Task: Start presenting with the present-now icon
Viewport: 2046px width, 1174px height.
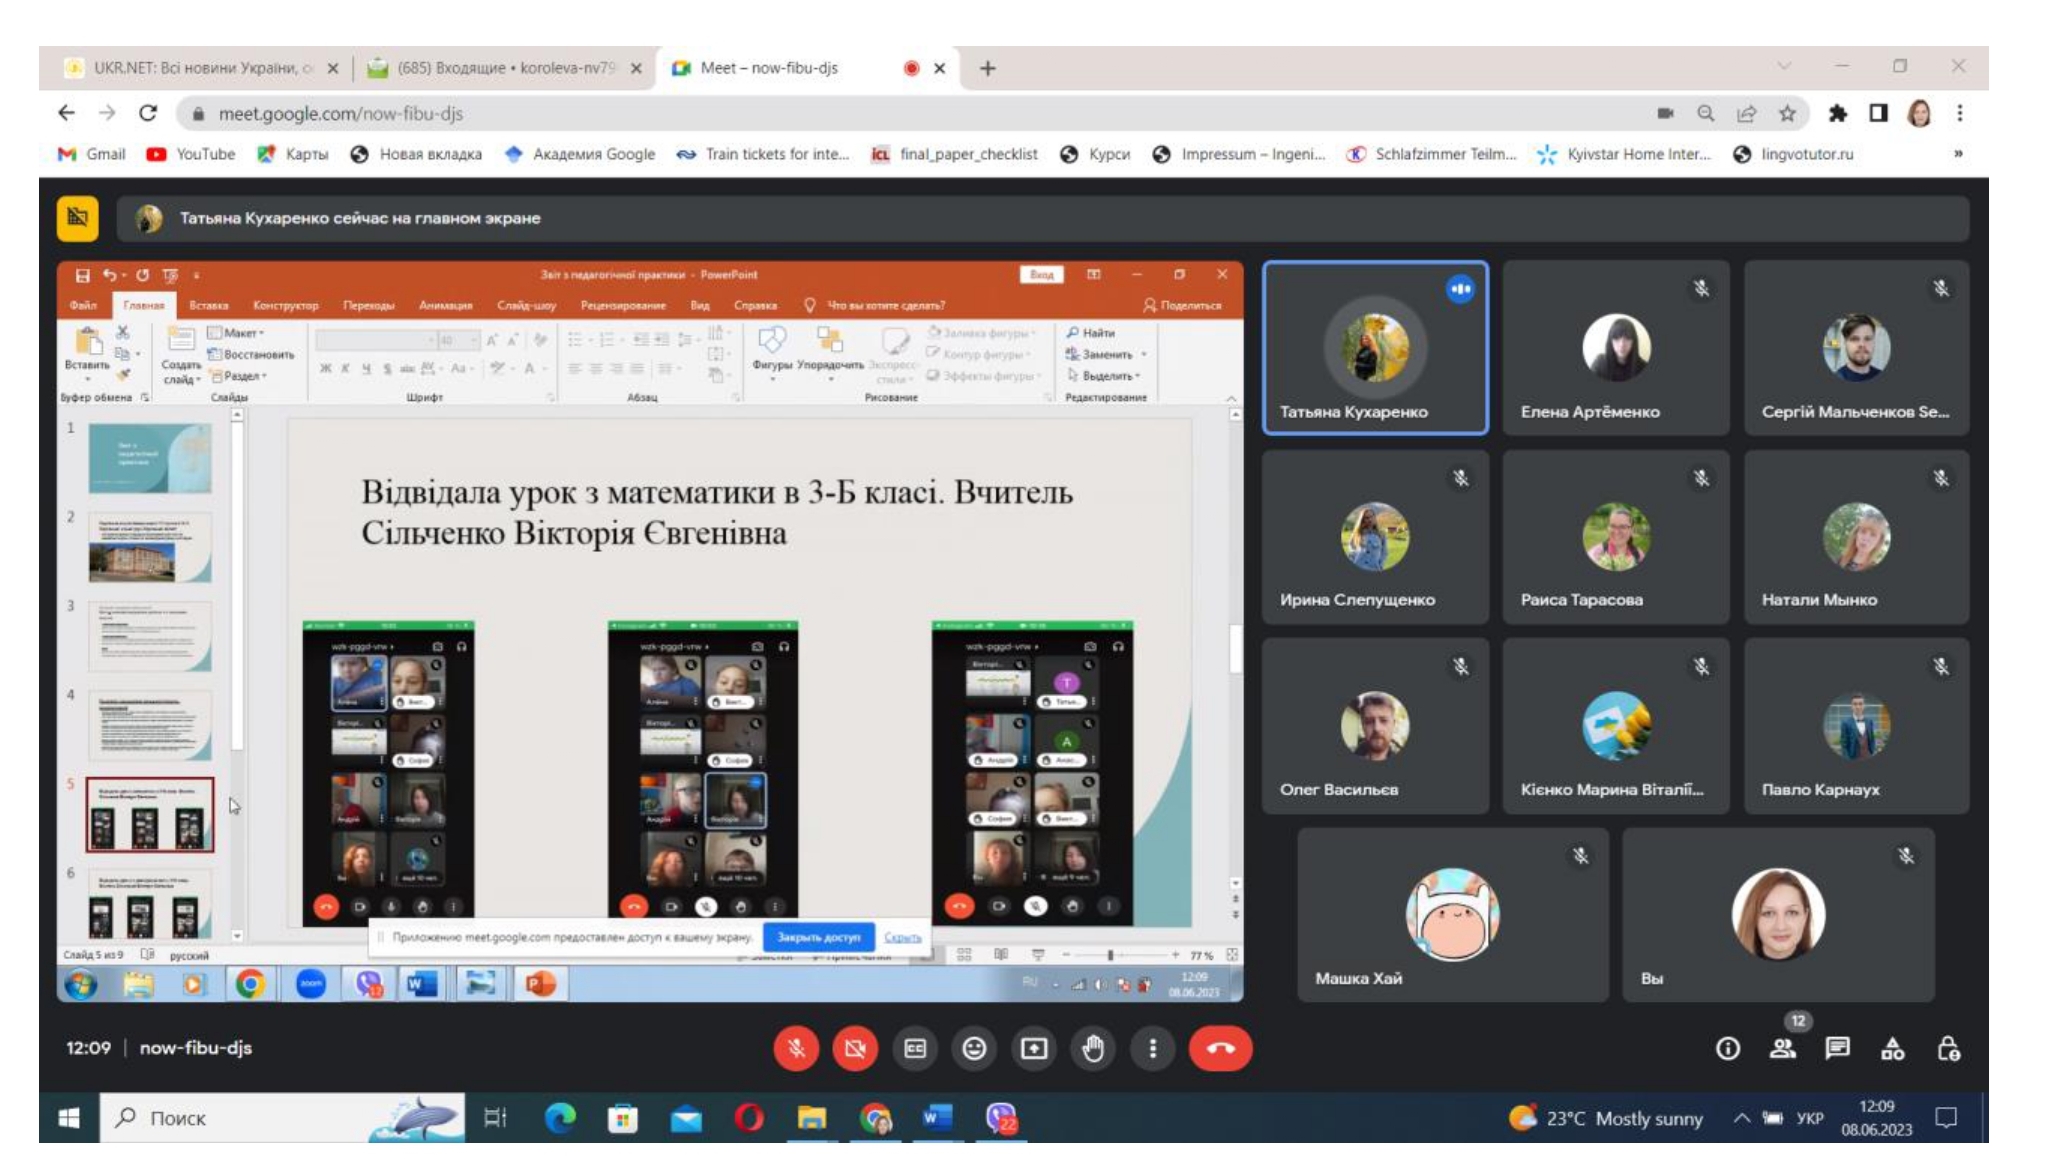Action: (x=1034, y=1048)
